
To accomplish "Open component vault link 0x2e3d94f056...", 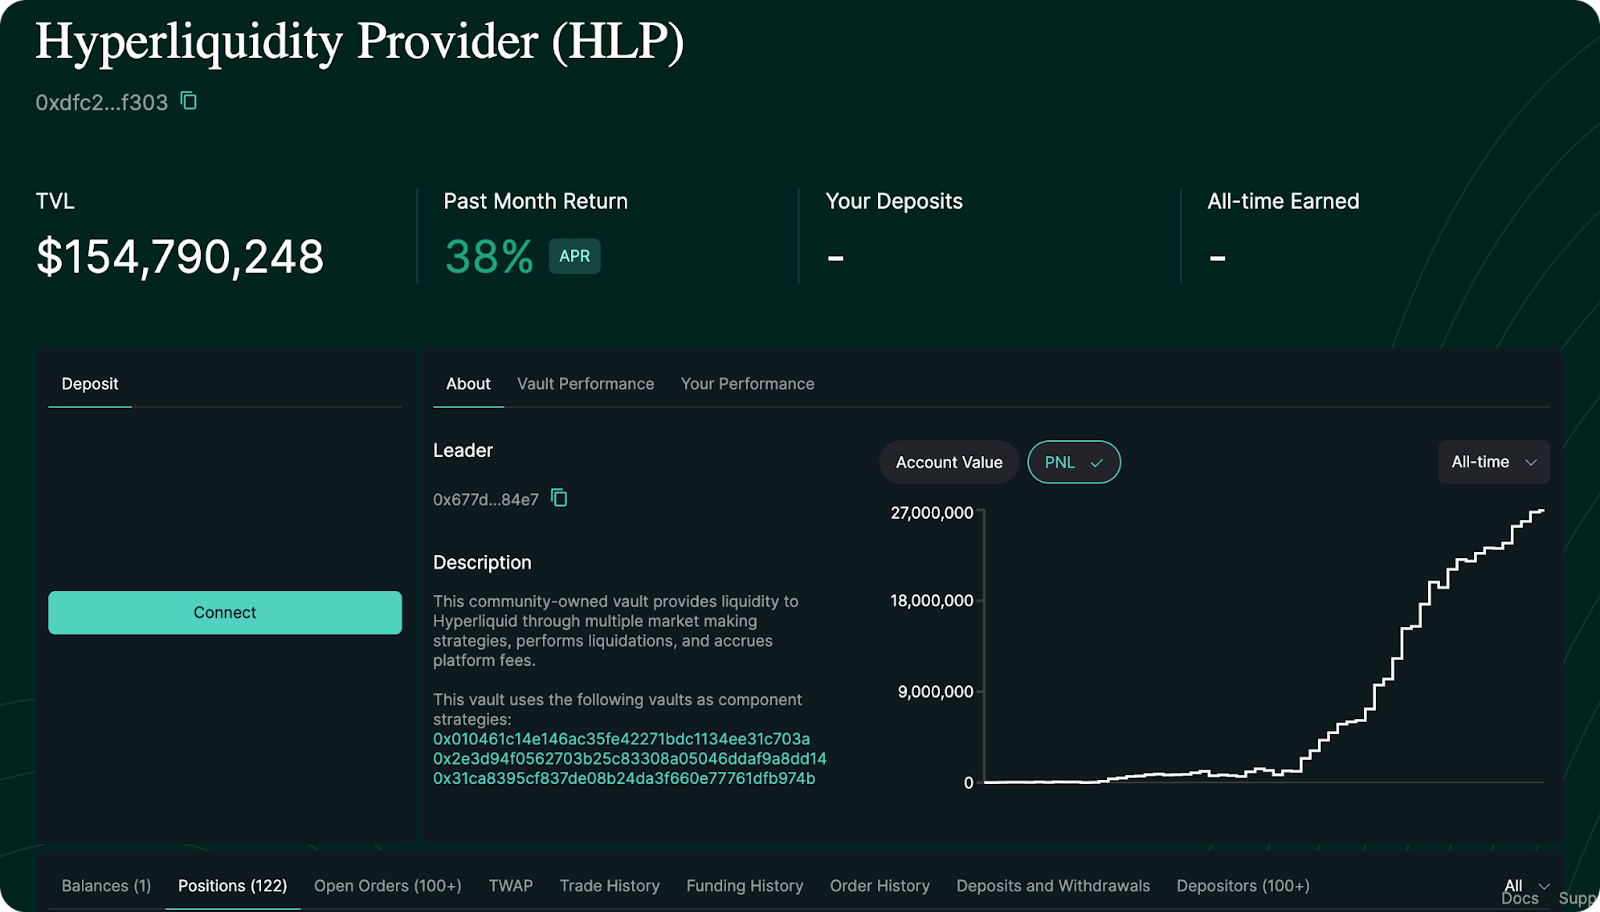I will pos(630,759).
